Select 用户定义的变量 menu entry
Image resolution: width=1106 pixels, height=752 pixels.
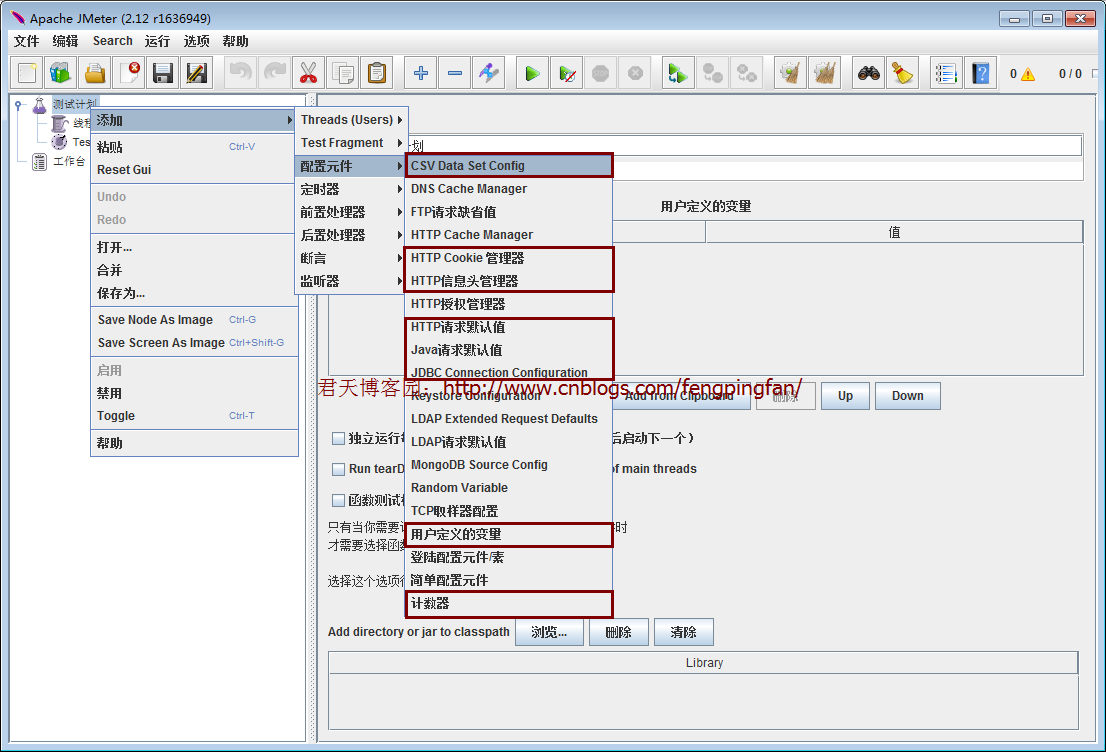point(509,534)
